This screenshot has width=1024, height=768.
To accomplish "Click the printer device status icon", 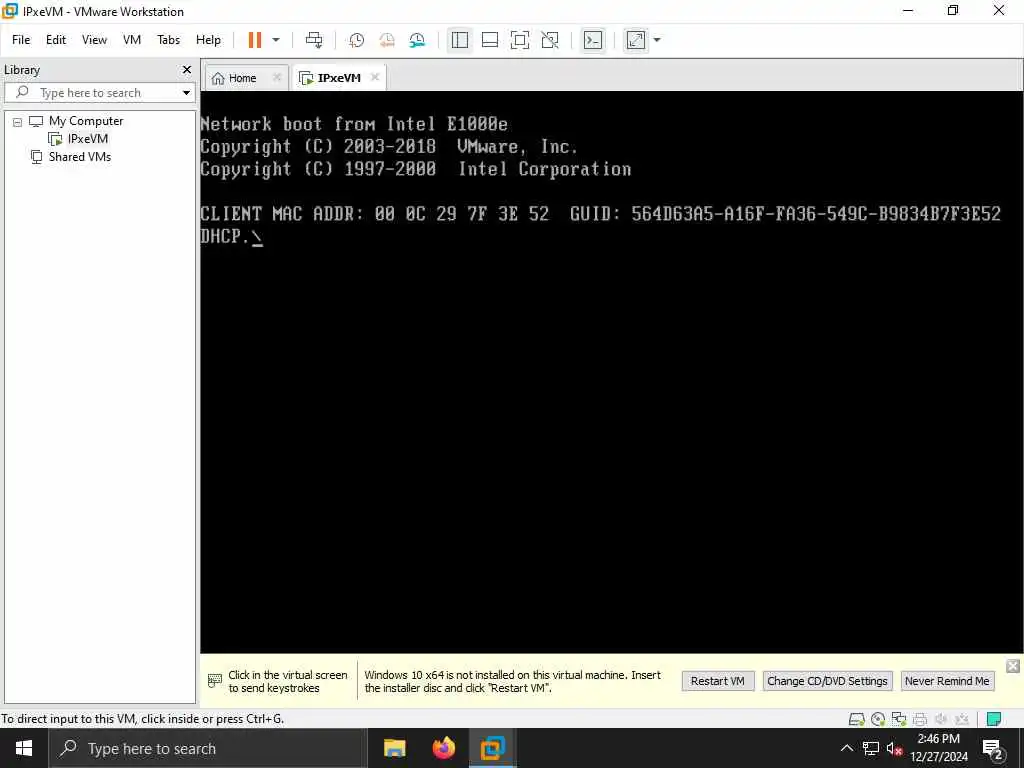I will 920,719.
